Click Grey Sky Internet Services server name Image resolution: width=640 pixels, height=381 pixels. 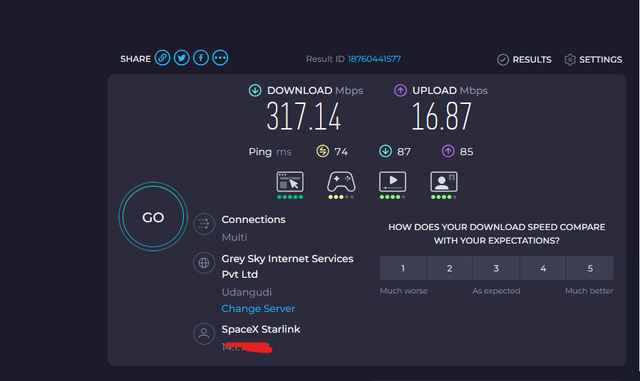[287, 266]
